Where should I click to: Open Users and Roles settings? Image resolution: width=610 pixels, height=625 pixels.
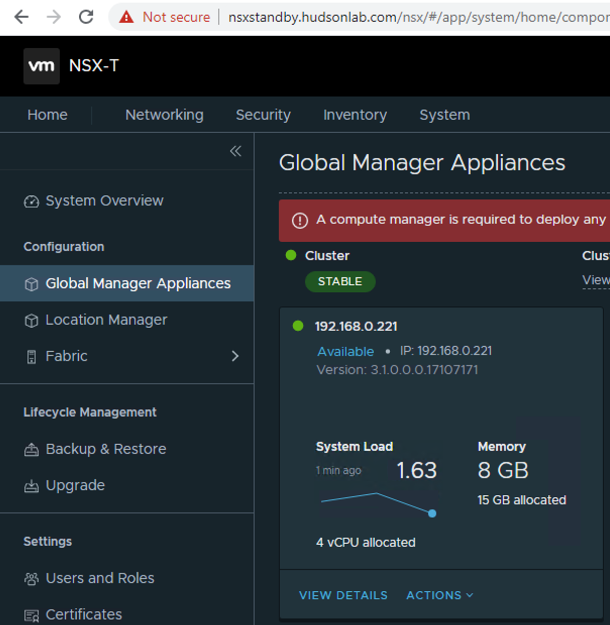(100, 578)
